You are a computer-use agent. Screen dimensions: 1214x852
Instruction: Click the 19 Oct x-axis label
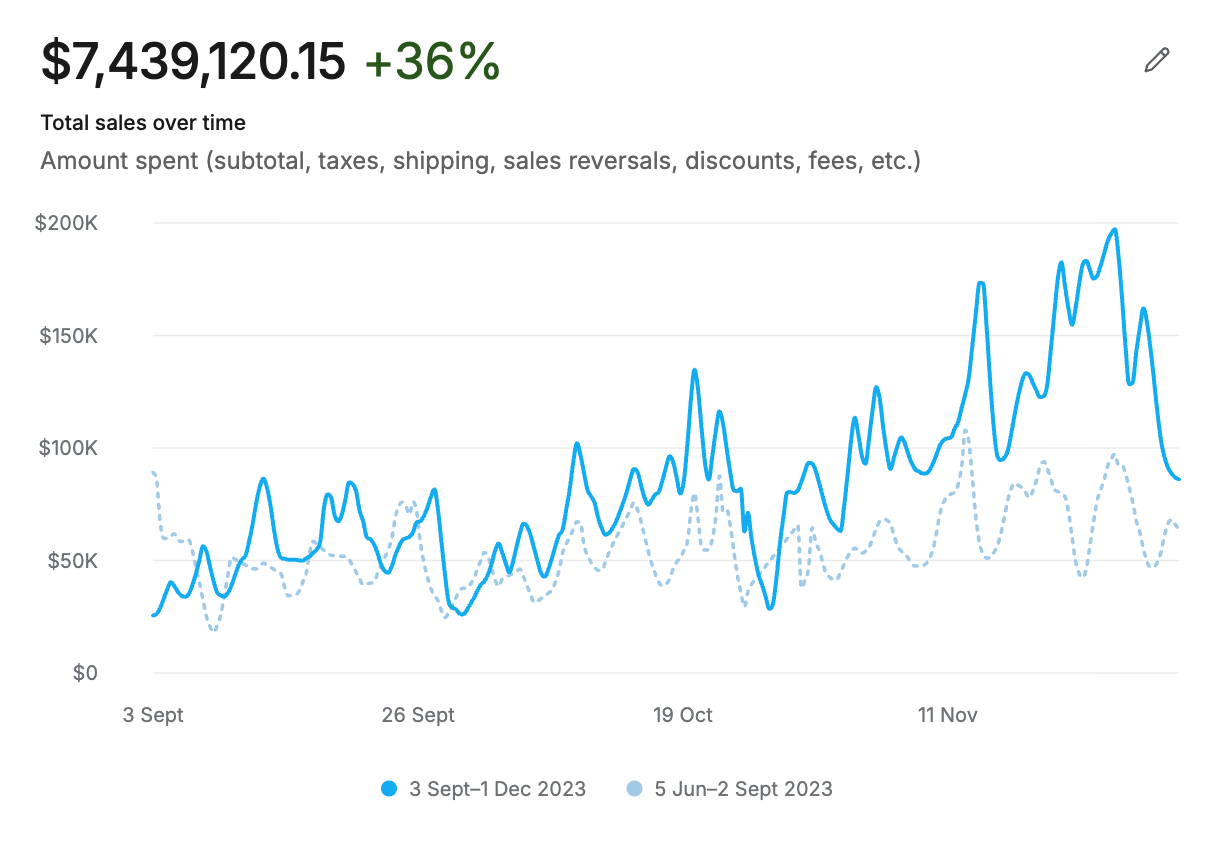pyautogui.click(x=683, y=715)
